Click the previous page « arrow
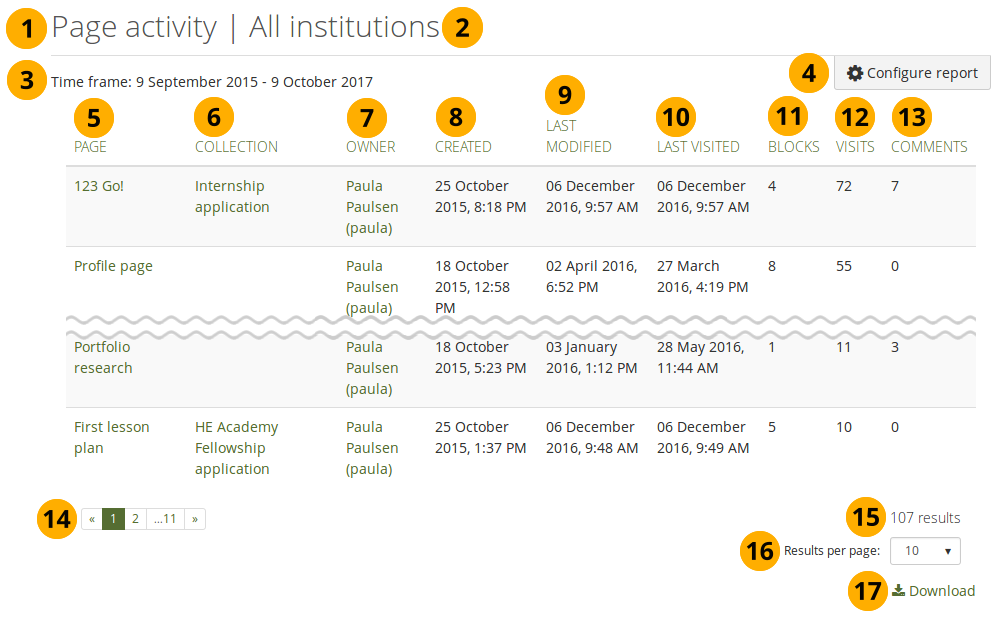 pyautogui.click(x=92, y=519)
